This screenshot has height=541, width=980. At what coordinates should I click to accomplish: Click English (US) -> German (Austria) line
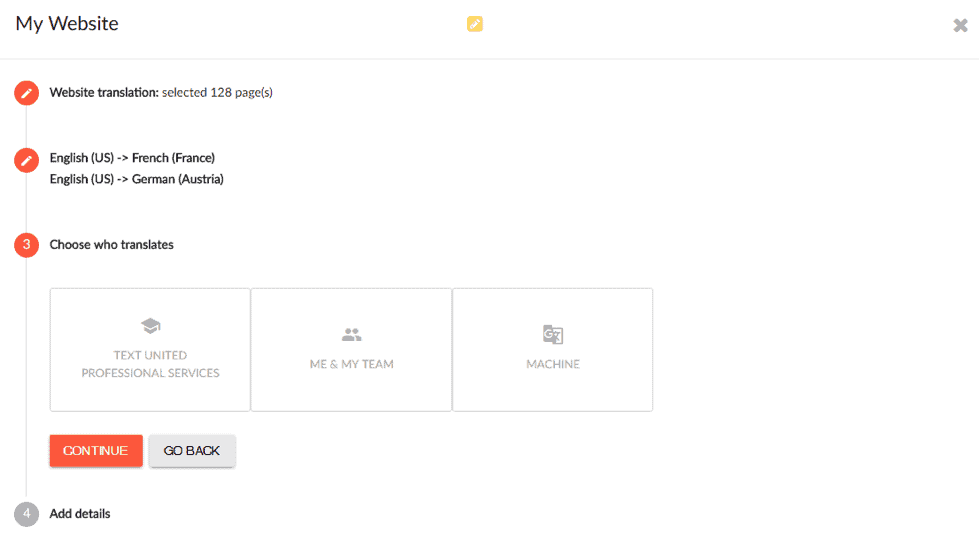coord(137,179)
